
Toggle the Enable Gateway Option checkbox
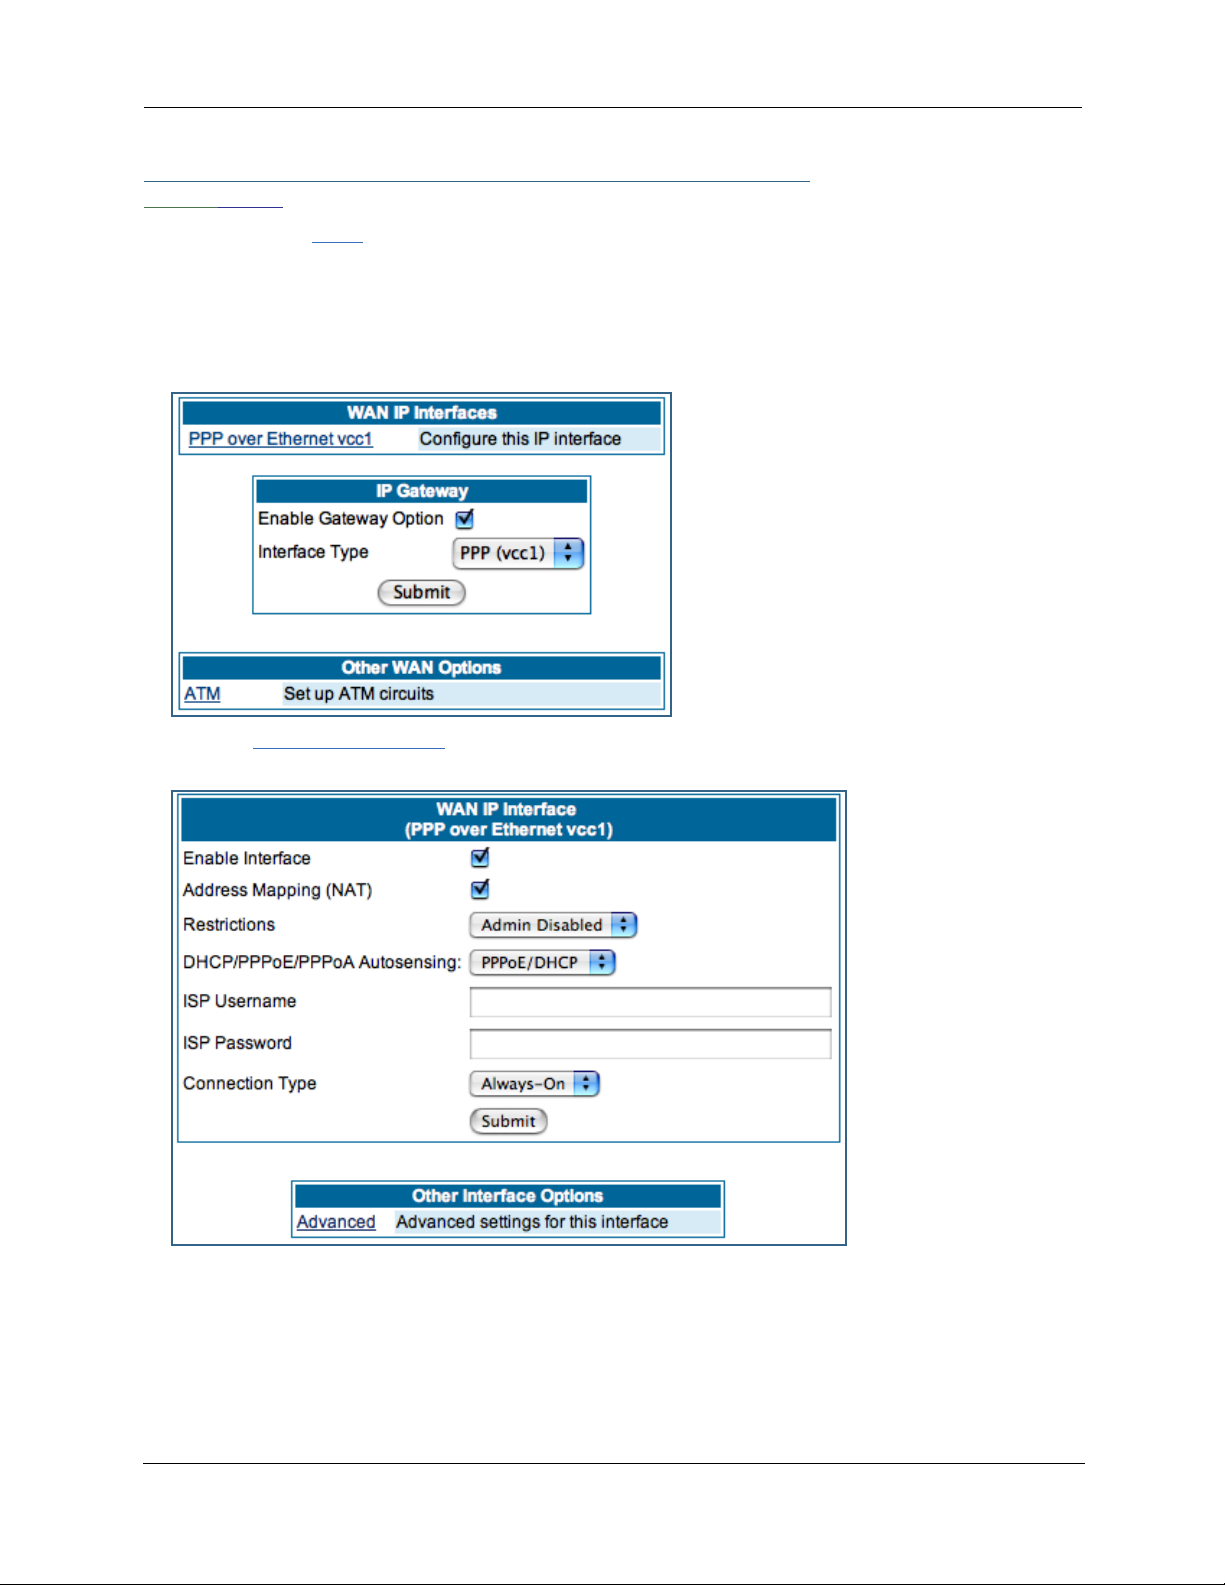click(x=465, y=518)
